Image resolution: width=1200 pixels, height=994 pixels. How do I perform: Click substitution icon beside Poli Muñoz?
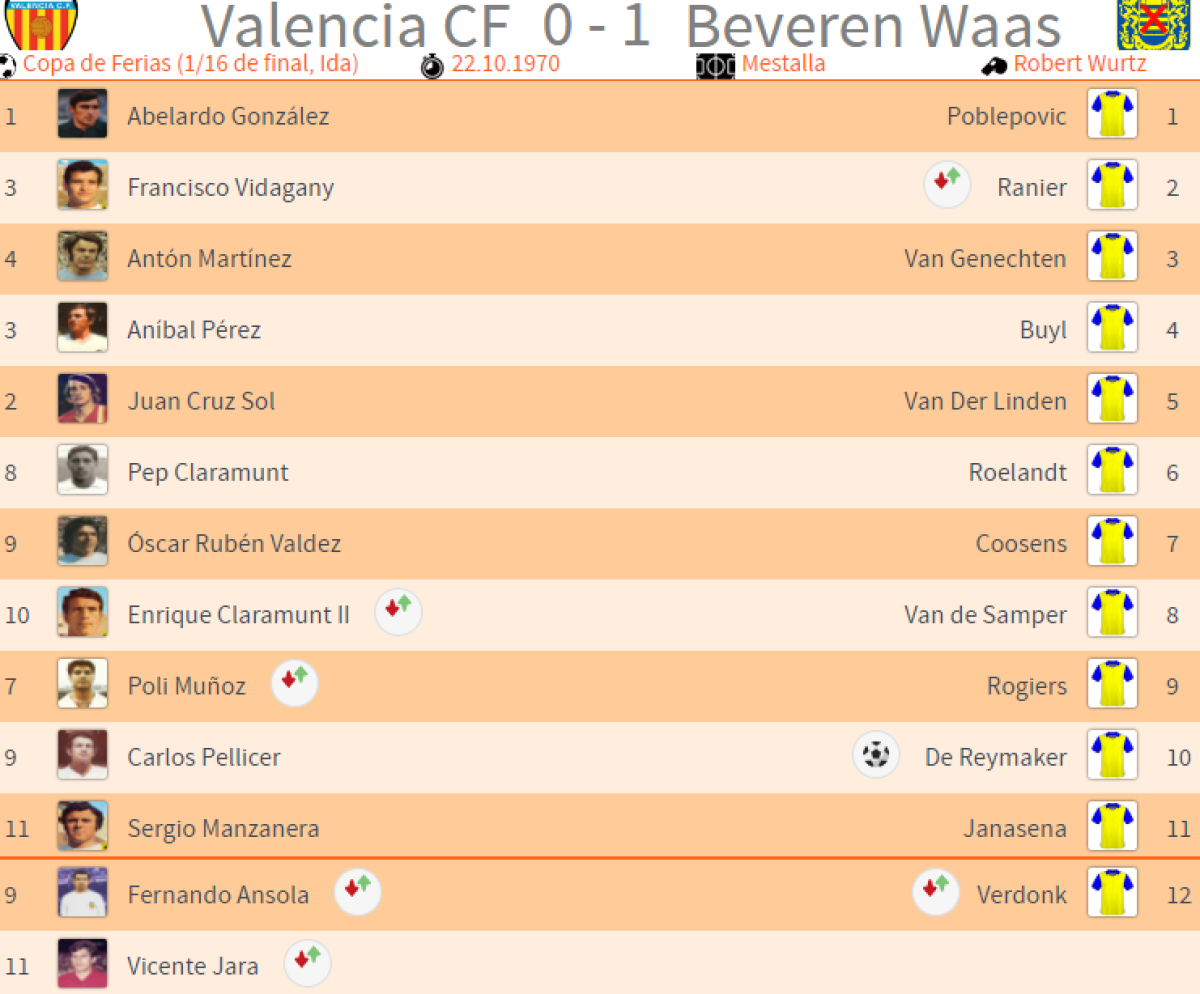pos(294,683)
